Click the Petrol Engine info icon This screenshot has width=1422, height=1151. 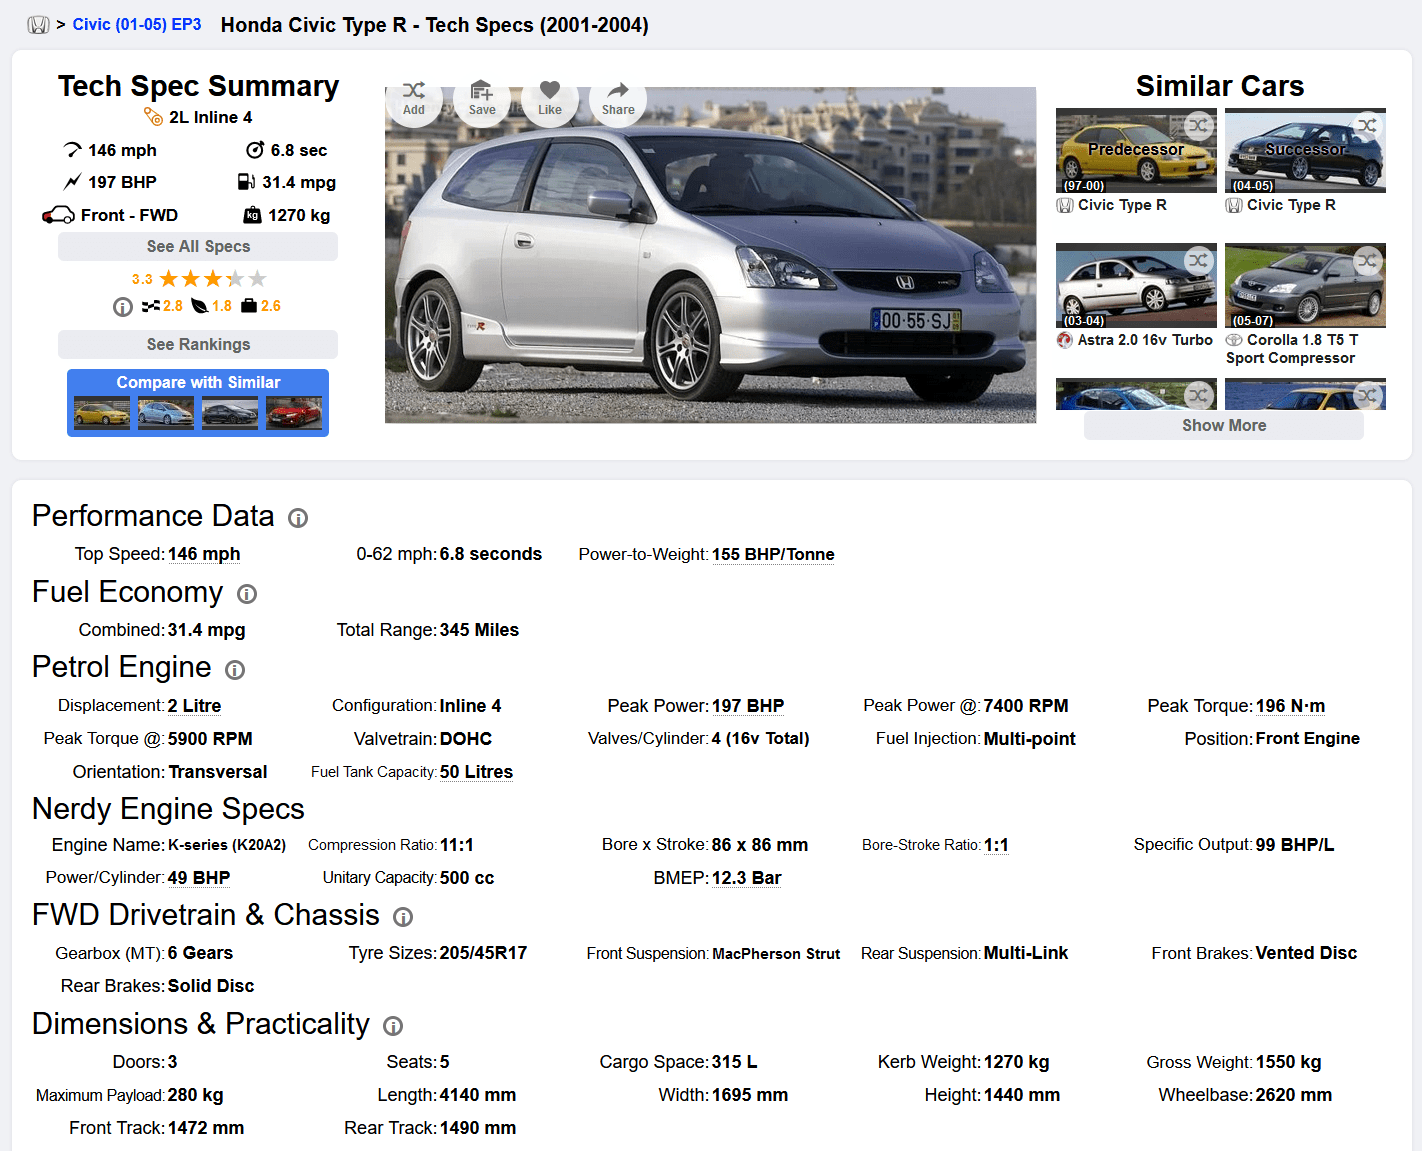click(x=234, y=669)
